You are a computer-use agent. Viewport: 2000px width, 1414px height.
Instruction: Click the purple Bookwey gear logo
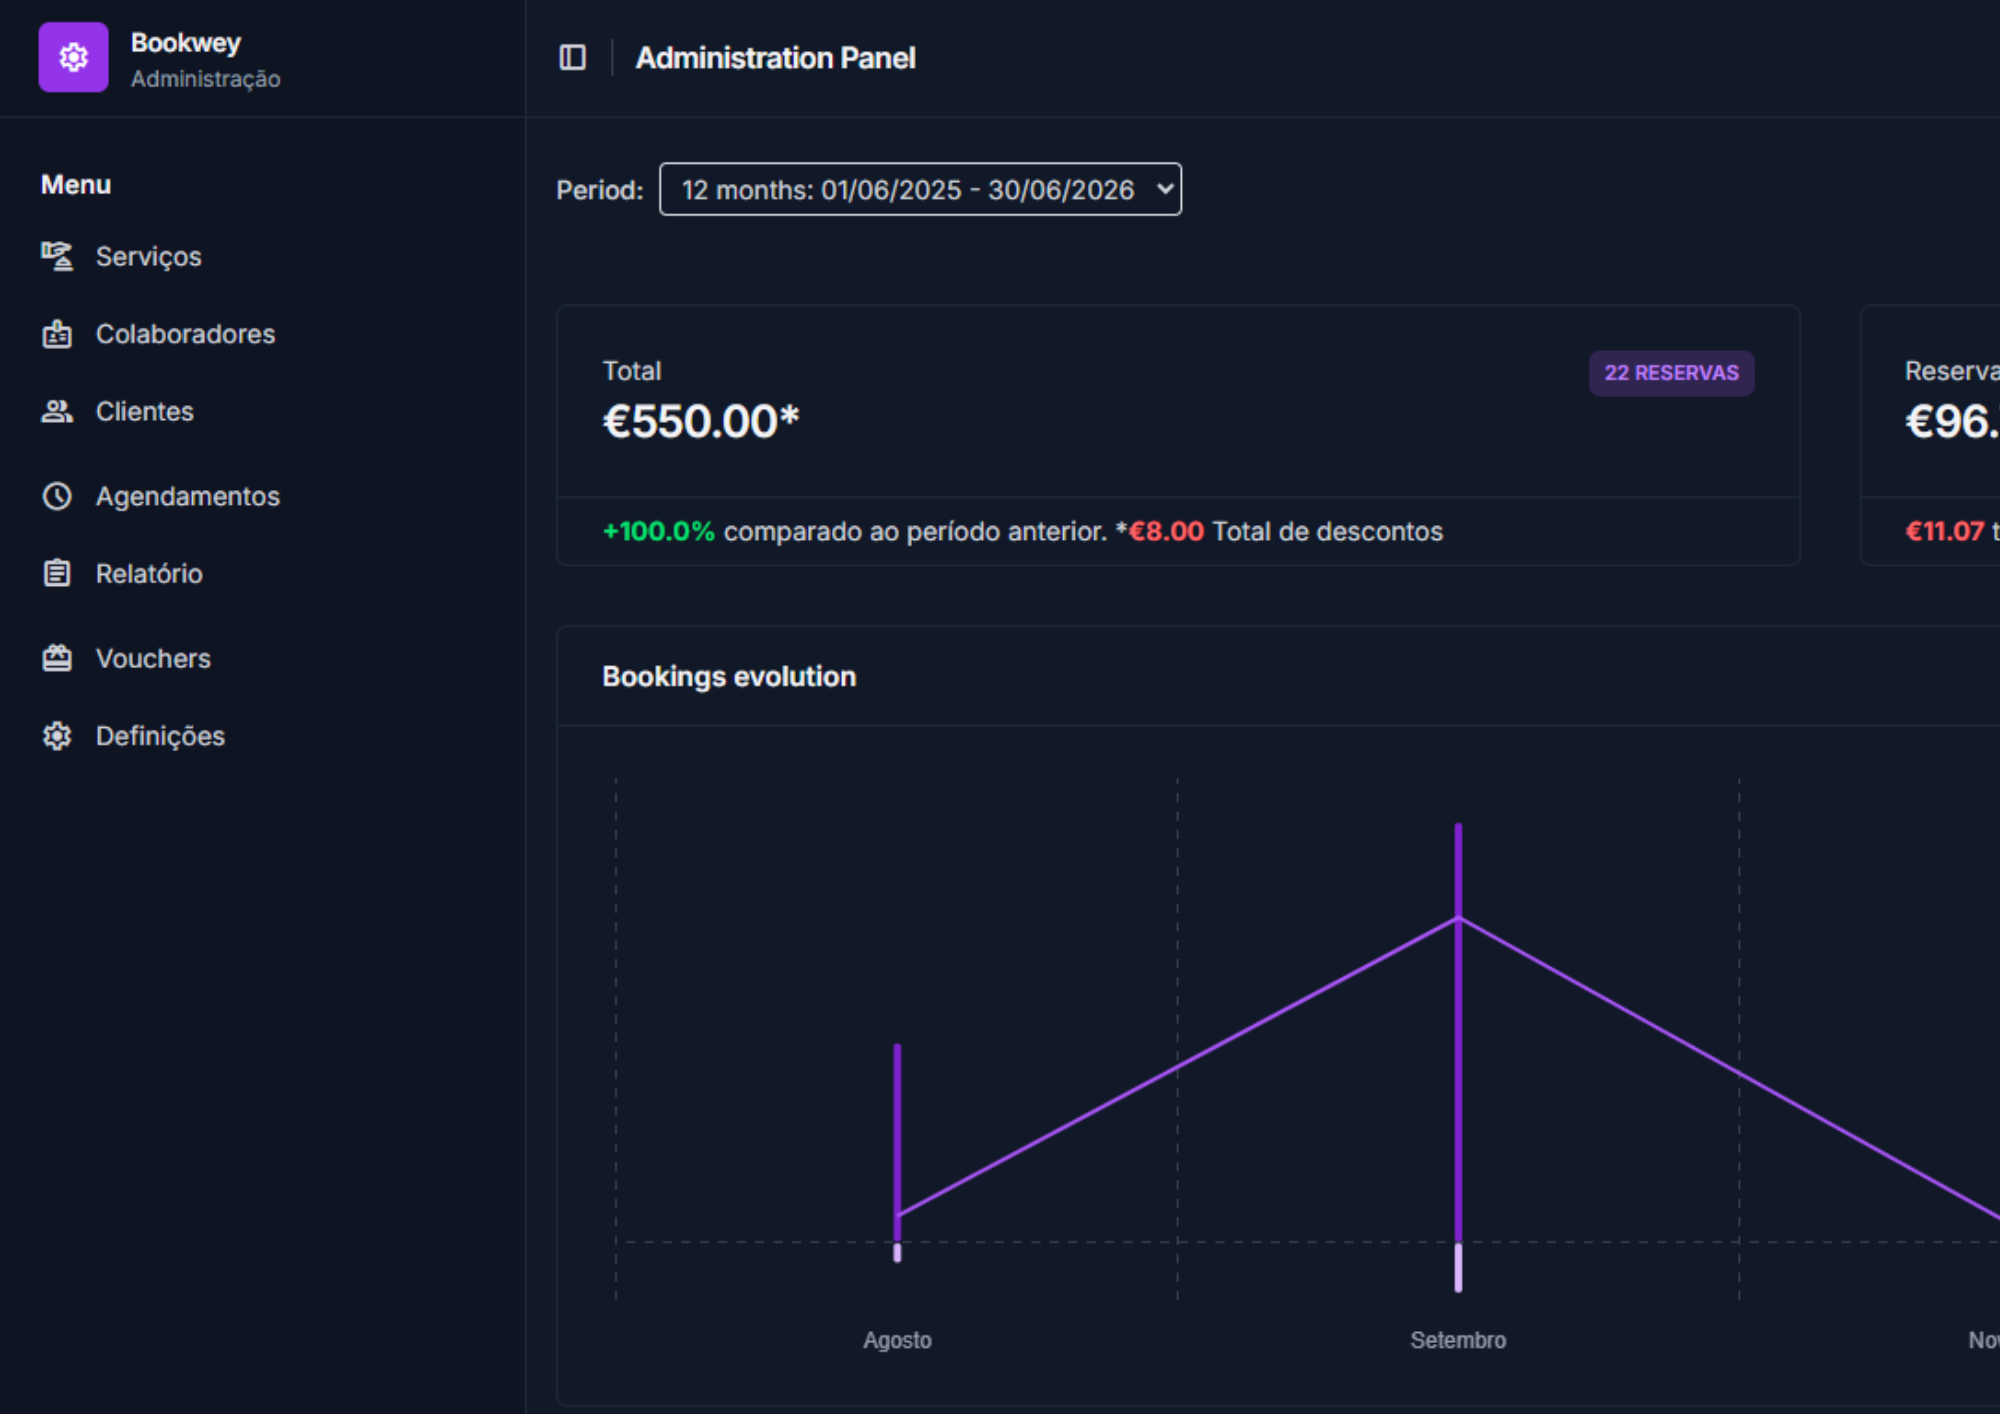[73, 57]
